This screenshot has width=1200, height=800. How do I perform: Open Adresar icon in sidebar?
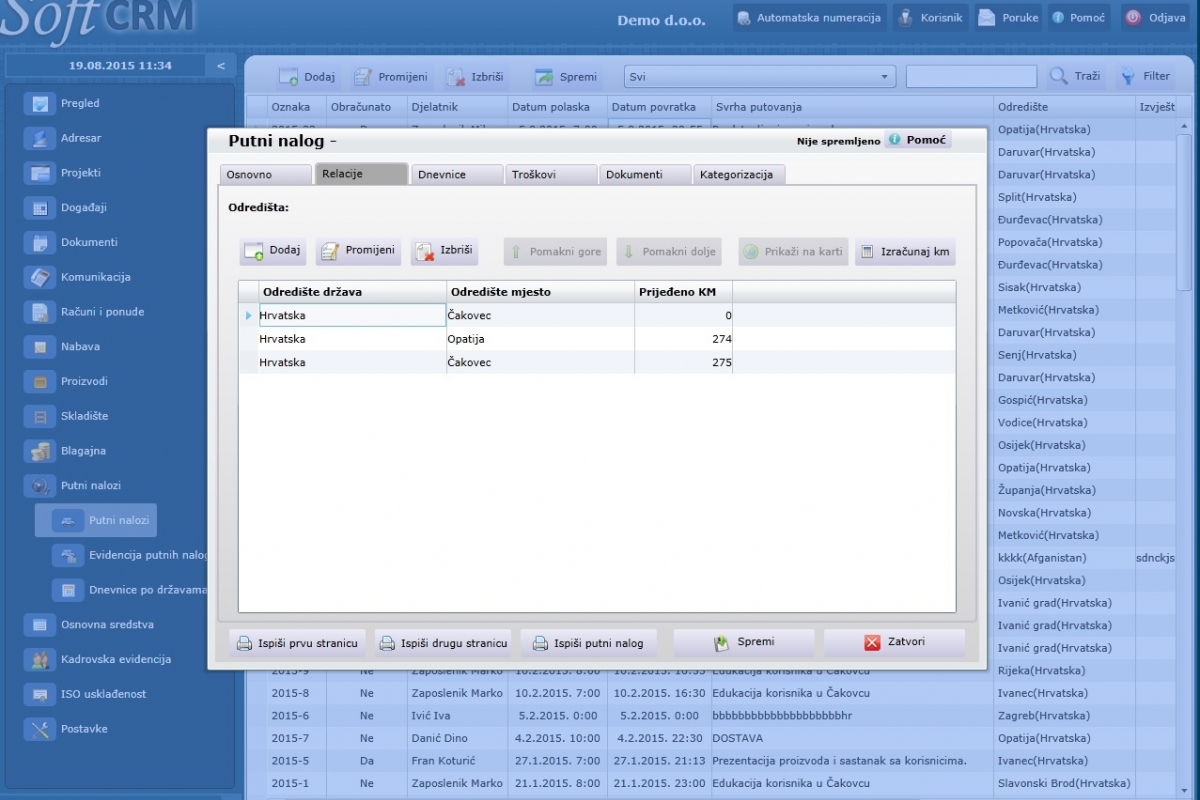41,138
